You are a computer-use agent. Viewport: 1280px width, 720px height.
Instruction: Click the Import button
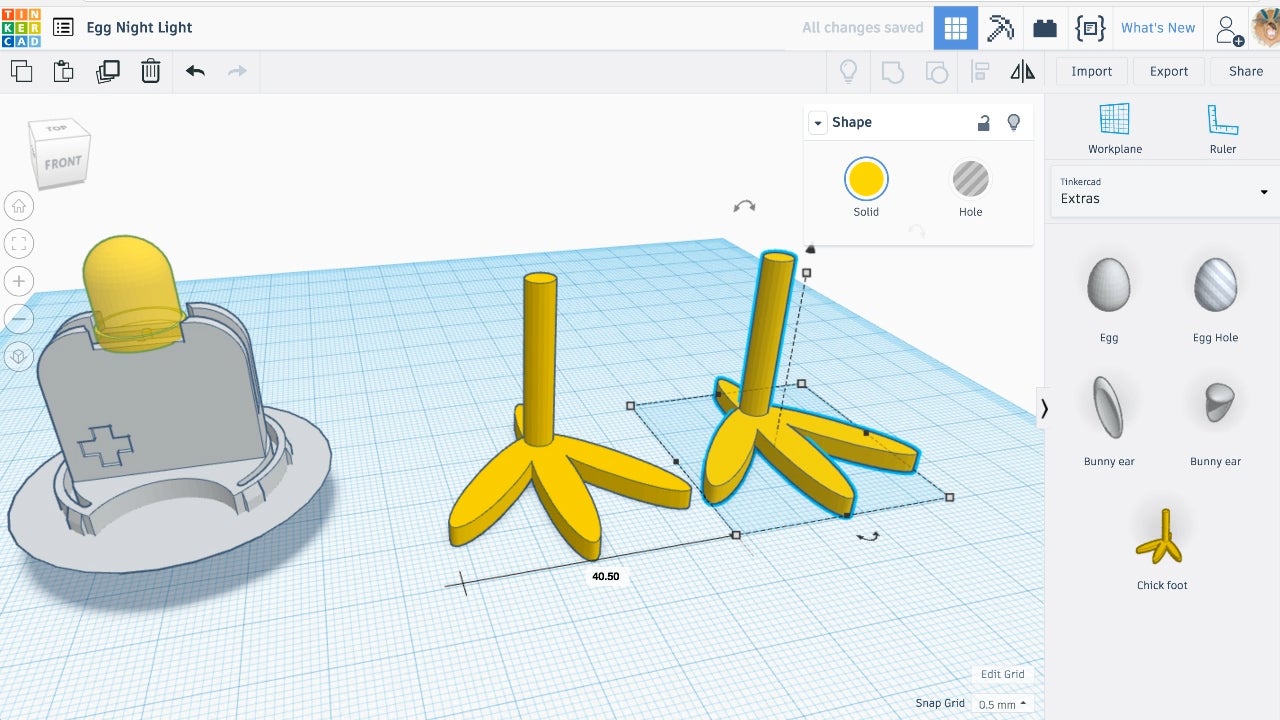click(x=1091, y=71)
